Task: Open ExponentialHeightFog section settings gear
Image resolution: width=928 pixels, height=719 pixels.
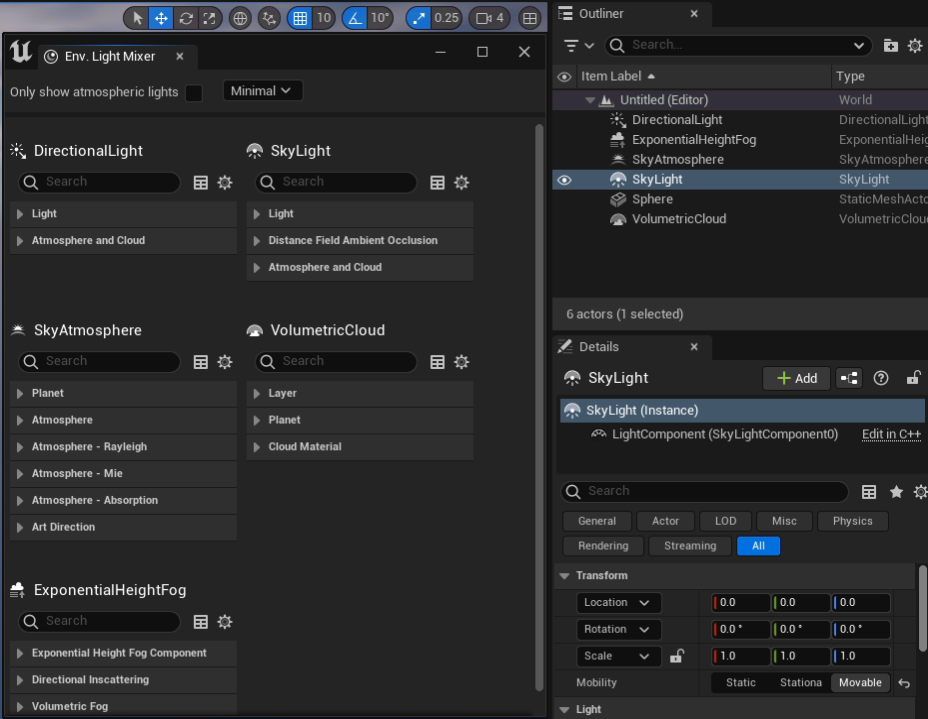Action: (225, 621)
